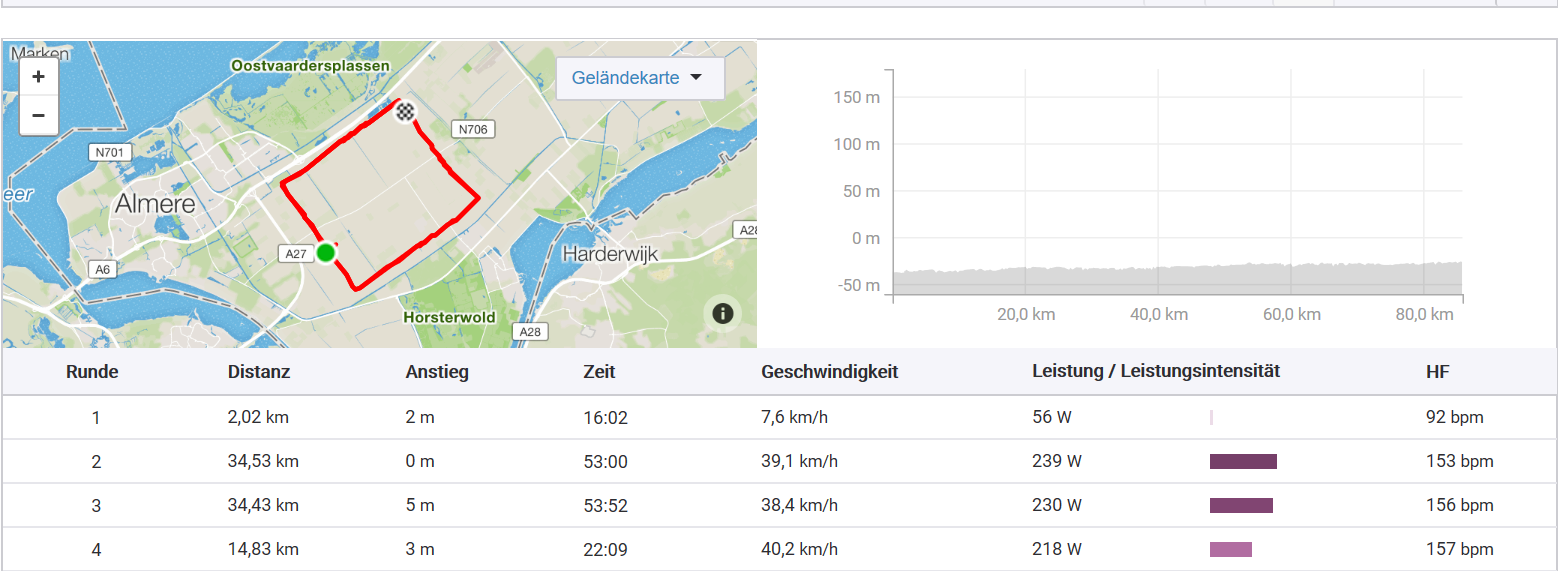Zoom in on the map
1568x571 pixels.
pos(38,77)
